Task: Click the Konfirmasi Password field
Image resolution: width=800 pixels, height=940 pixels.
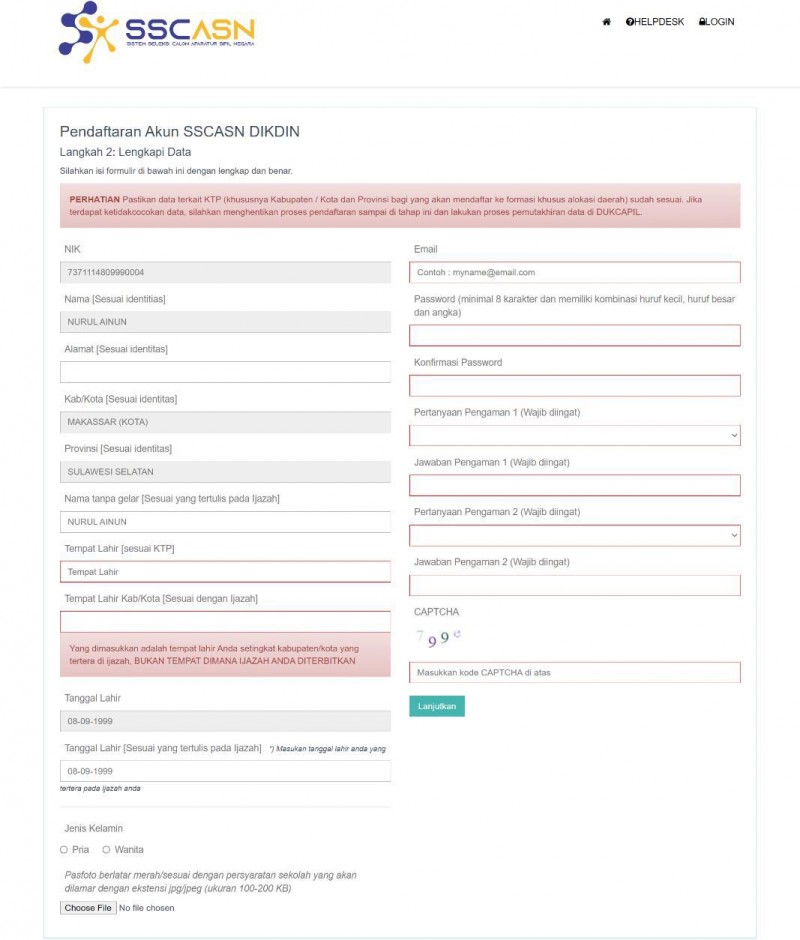Action: (x=575, y=385)
